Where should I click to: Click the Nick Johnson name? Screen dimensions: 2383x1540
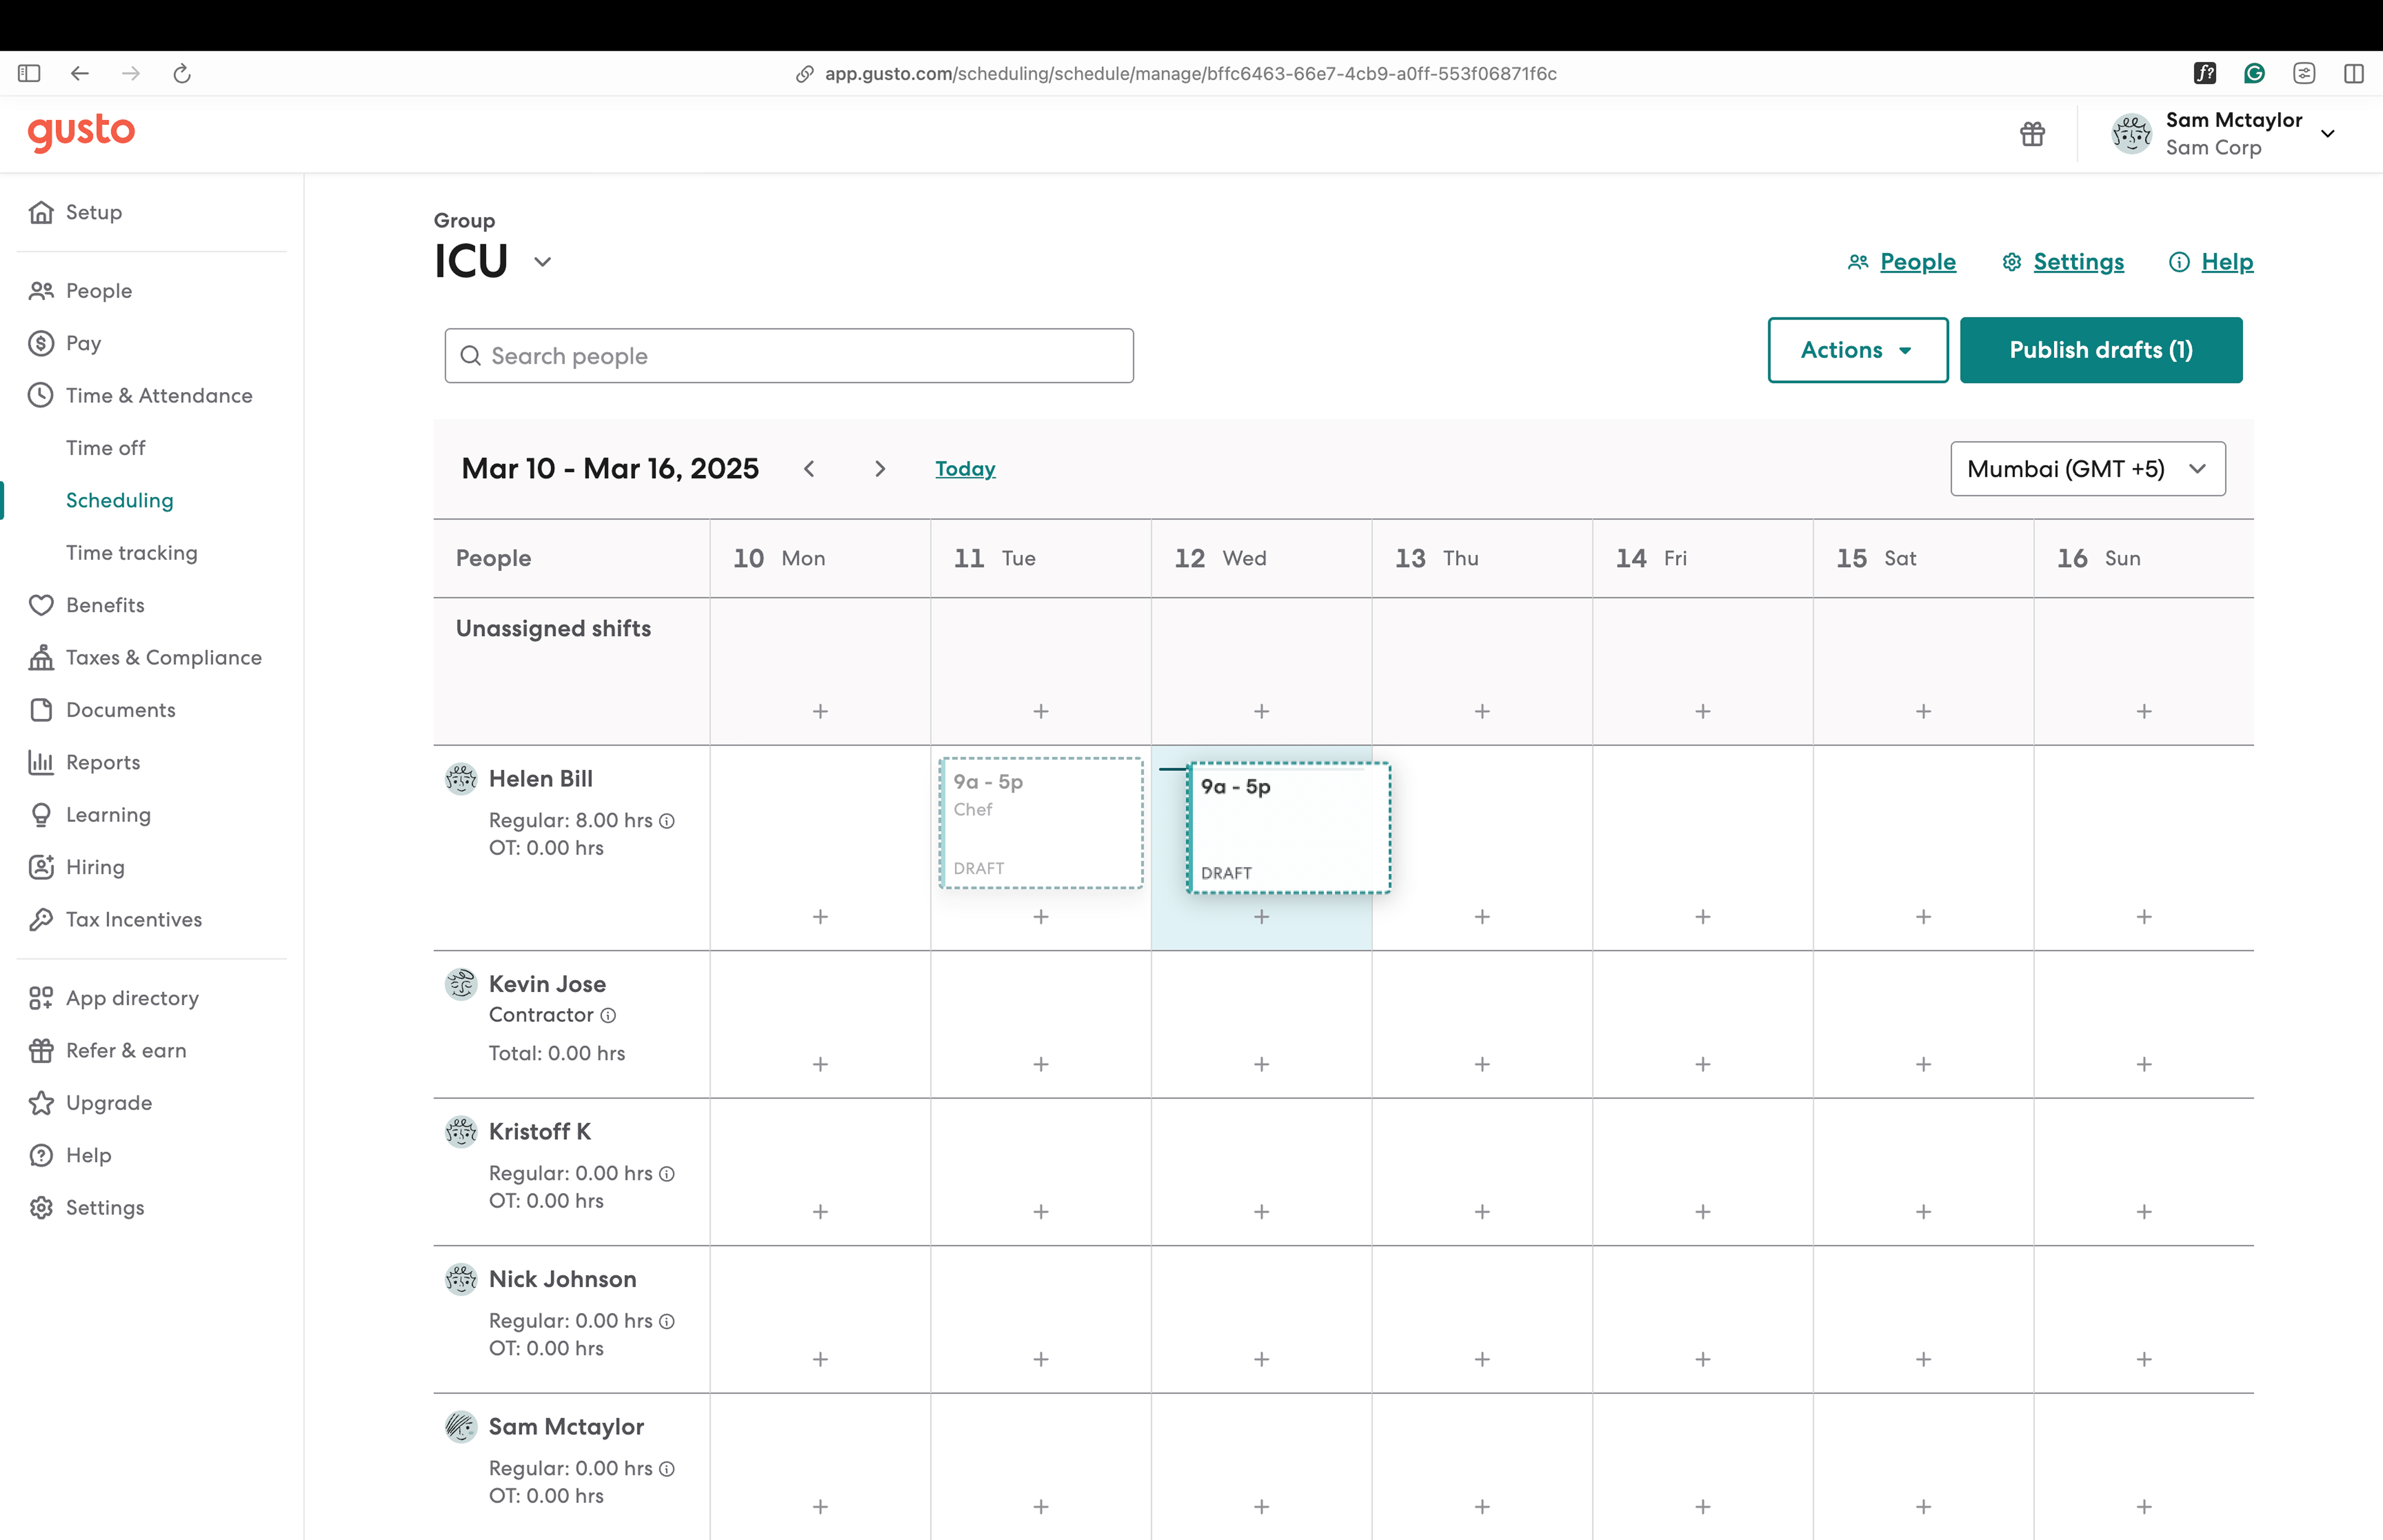coord(562,1279)
